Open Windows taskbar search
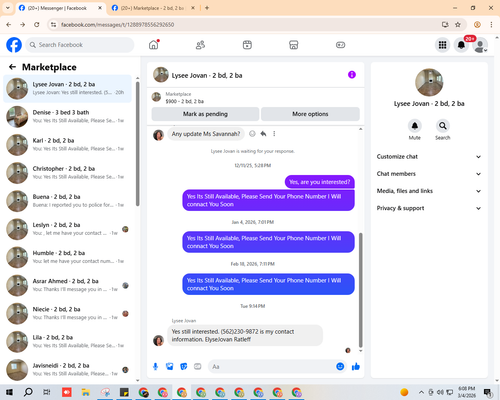 [x=28, y=392]
